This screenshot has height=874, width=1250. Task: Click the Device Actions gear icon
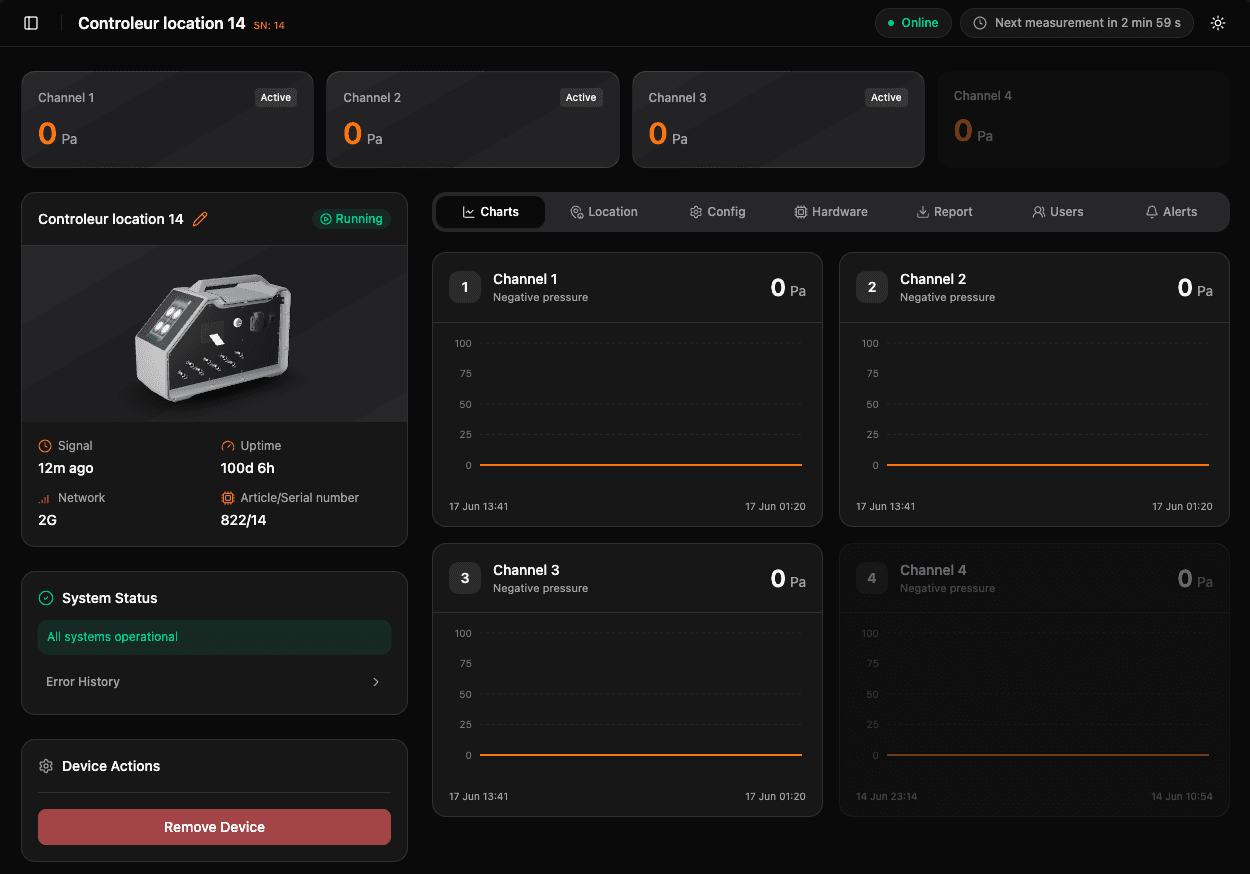(x=45, y=766)
